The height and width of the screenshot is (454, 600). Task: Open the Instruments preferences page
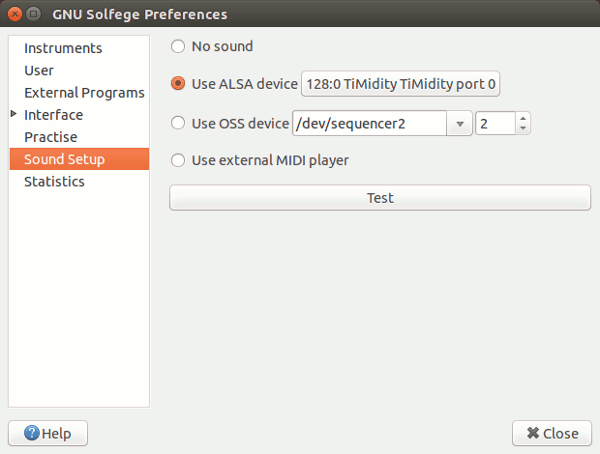[63, 48]
